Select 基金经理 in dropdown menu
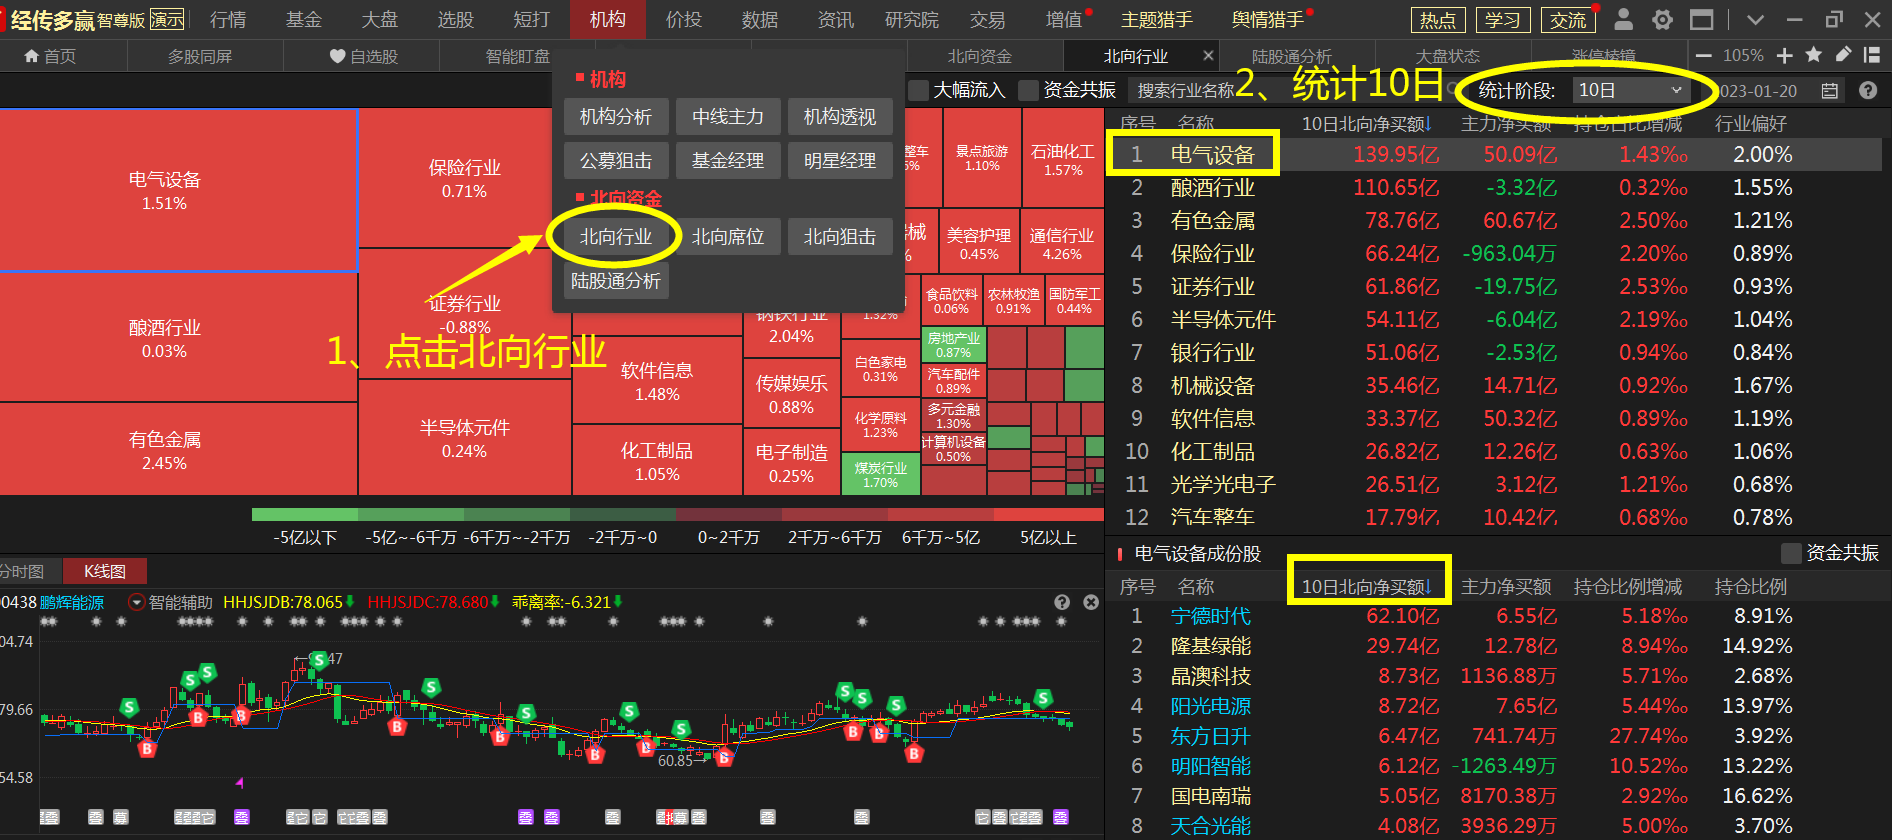Viewport: 1892px width, 840px height. [728, 160]
